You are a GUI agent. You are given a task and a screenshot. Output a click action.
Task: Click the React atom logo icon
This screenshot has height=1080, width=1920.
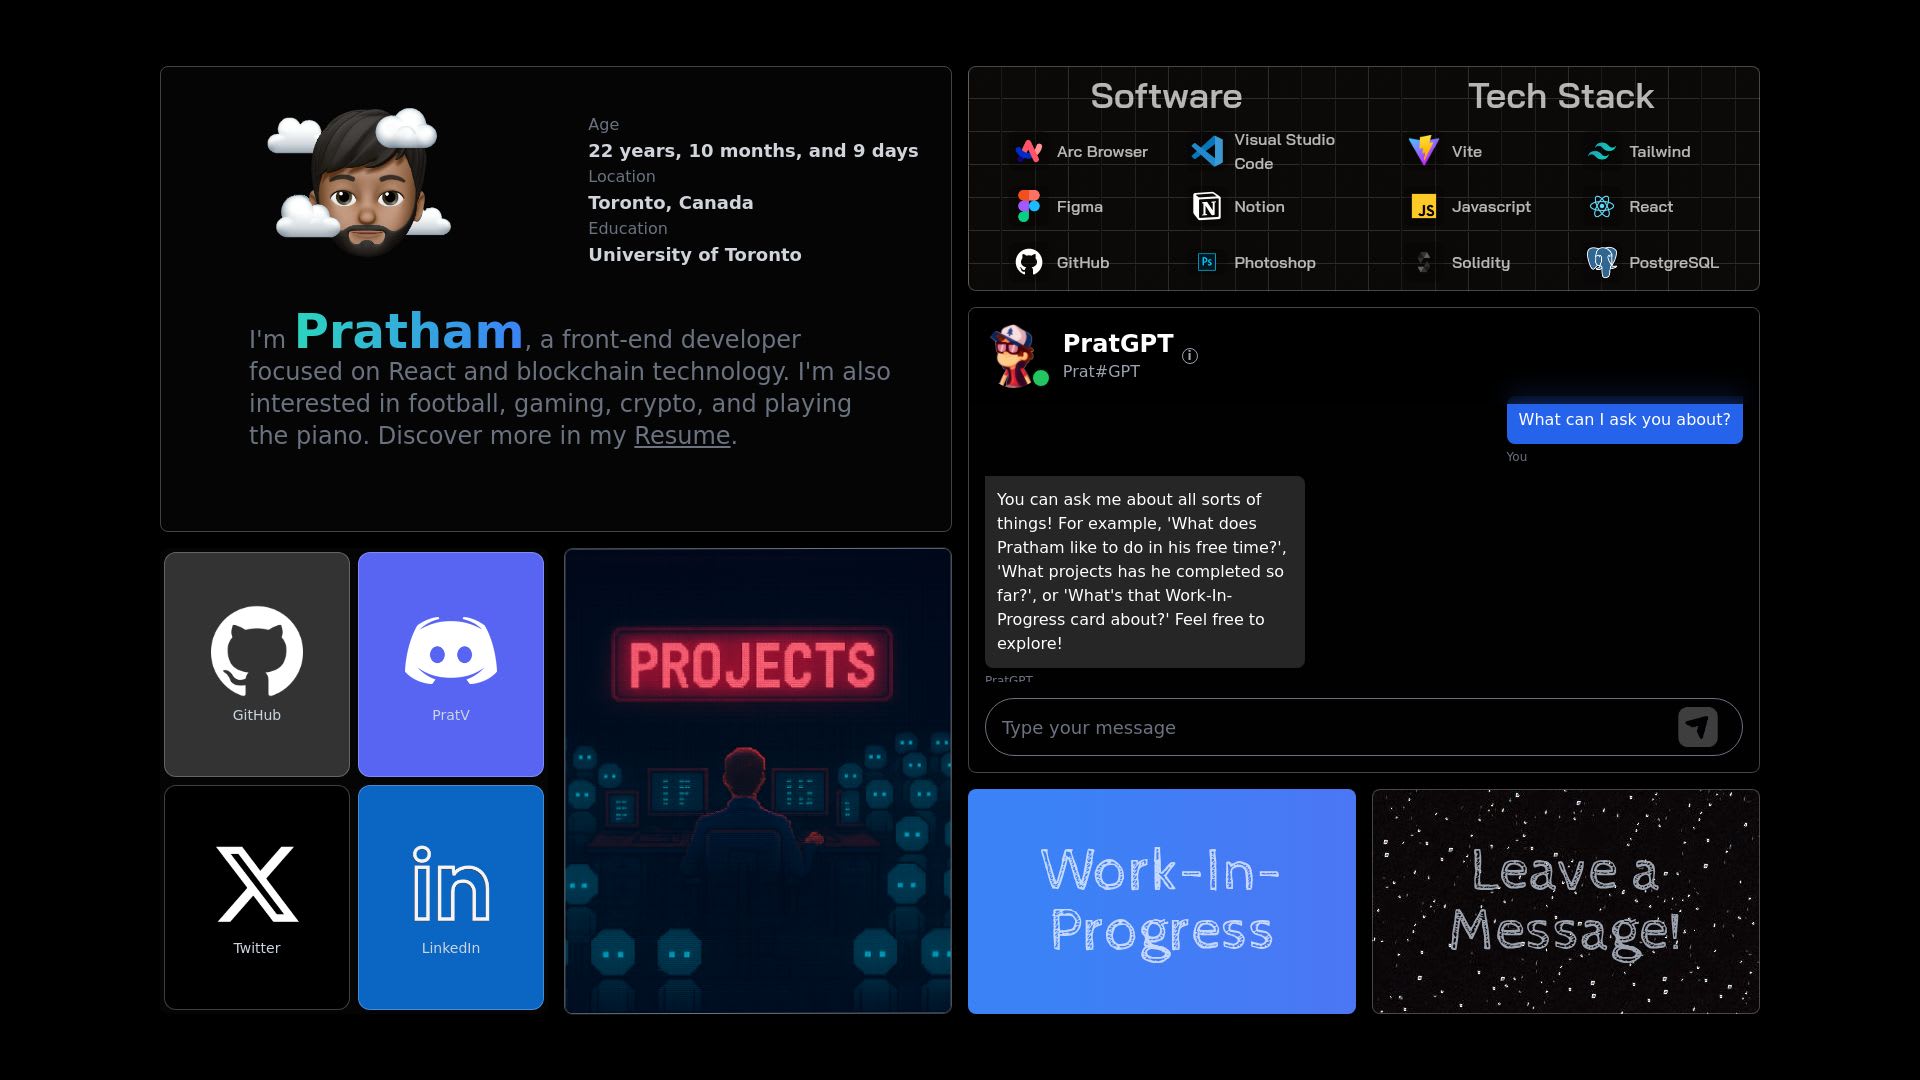tap(1602, 206)
